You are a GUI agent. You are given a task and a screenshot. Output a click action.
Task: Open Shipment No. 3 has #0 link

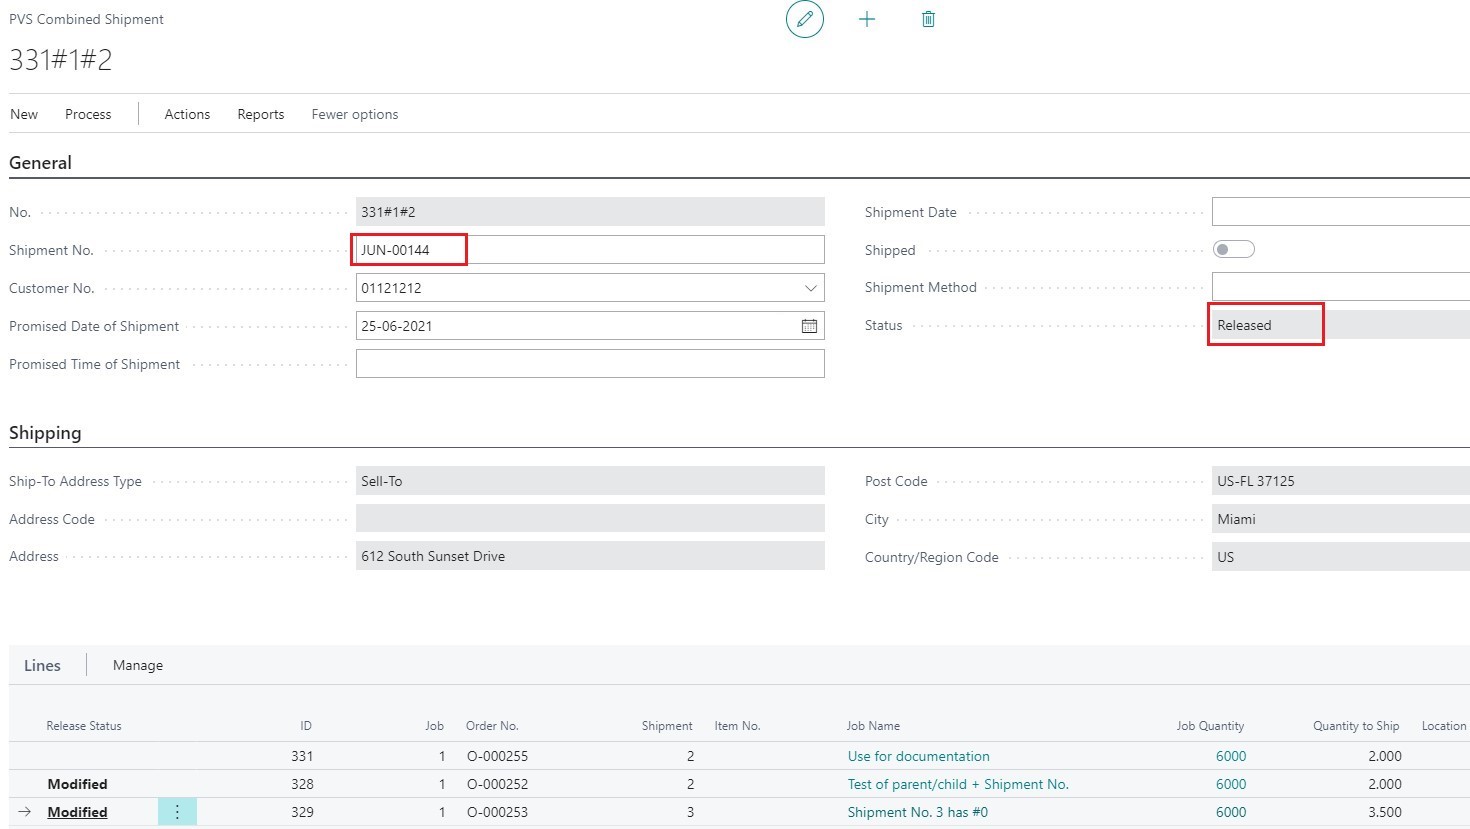[x=918, y=812]
